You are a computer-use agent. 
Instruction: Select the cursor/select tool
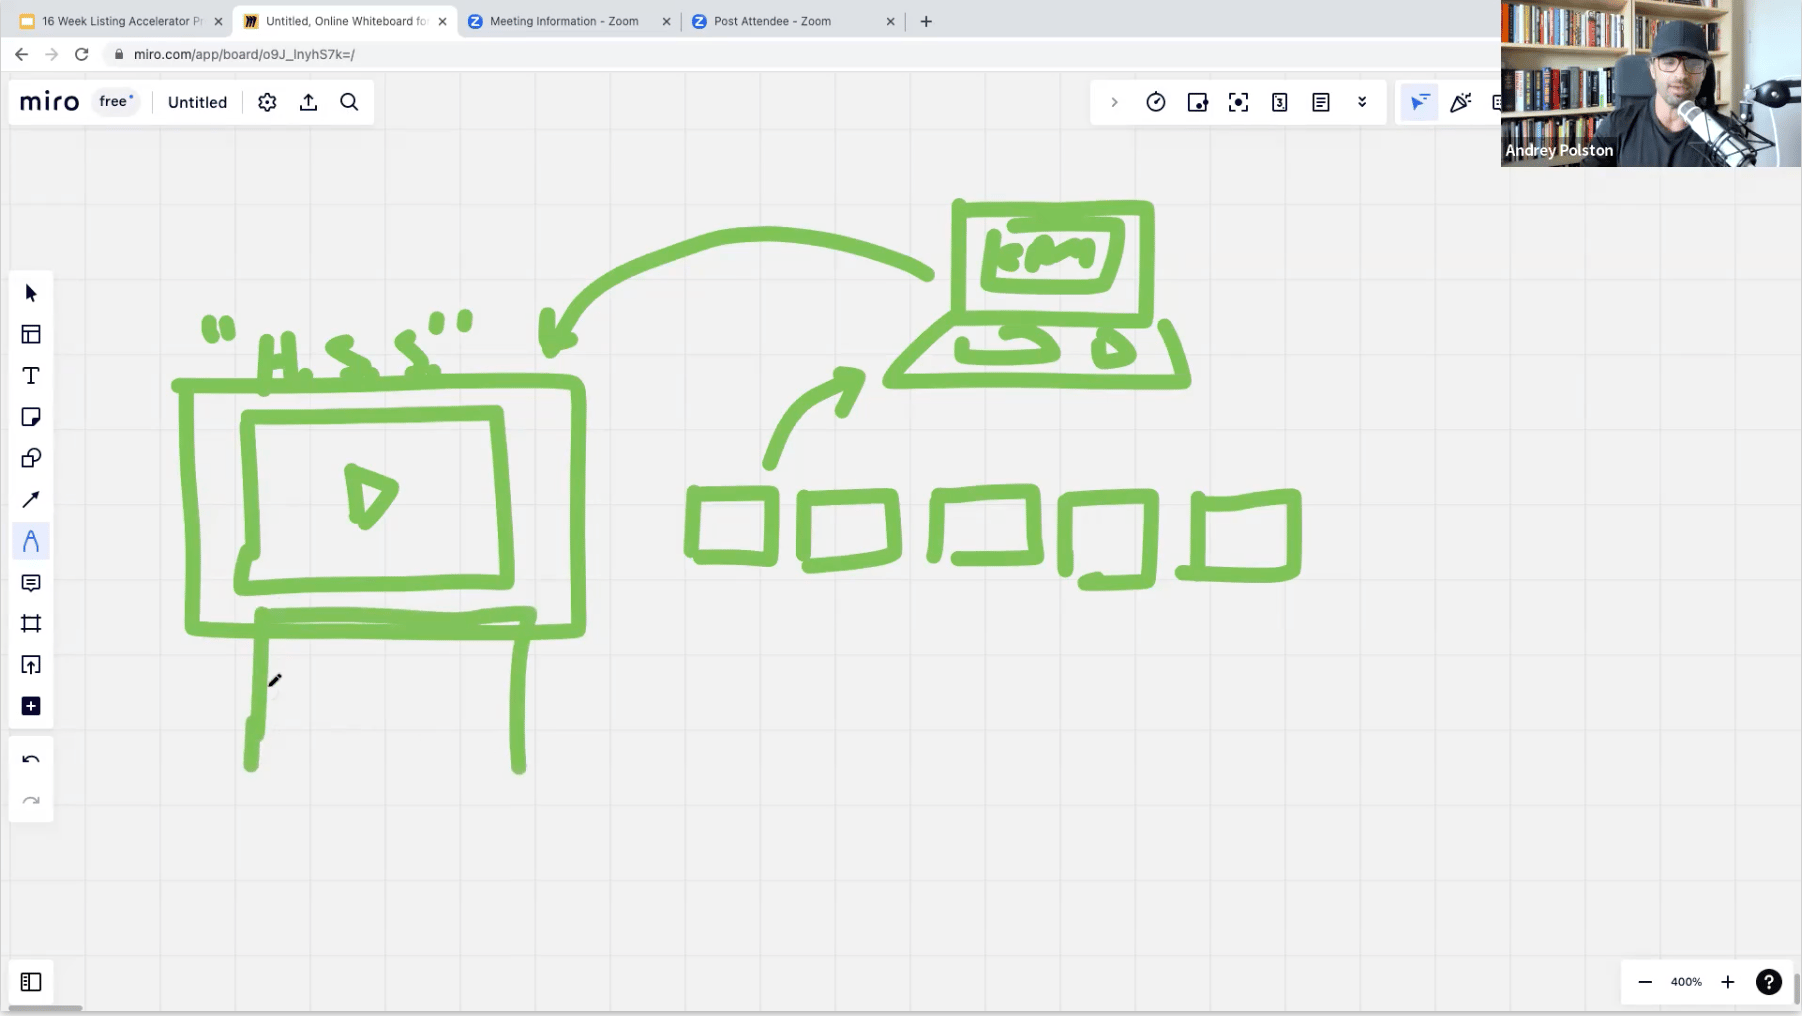31,293
